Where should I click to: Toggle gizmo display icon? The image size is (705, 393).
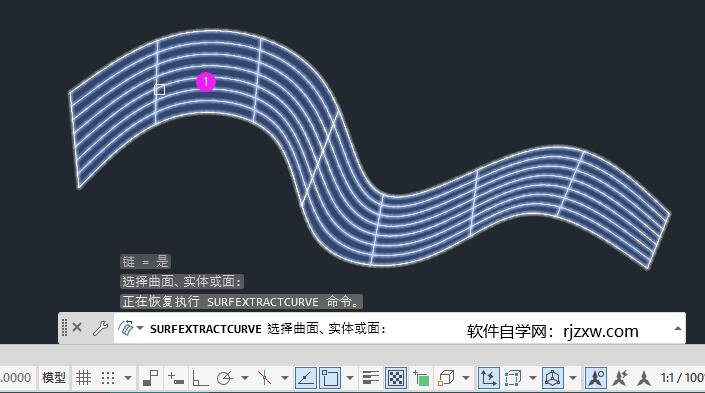click(553, 378)
